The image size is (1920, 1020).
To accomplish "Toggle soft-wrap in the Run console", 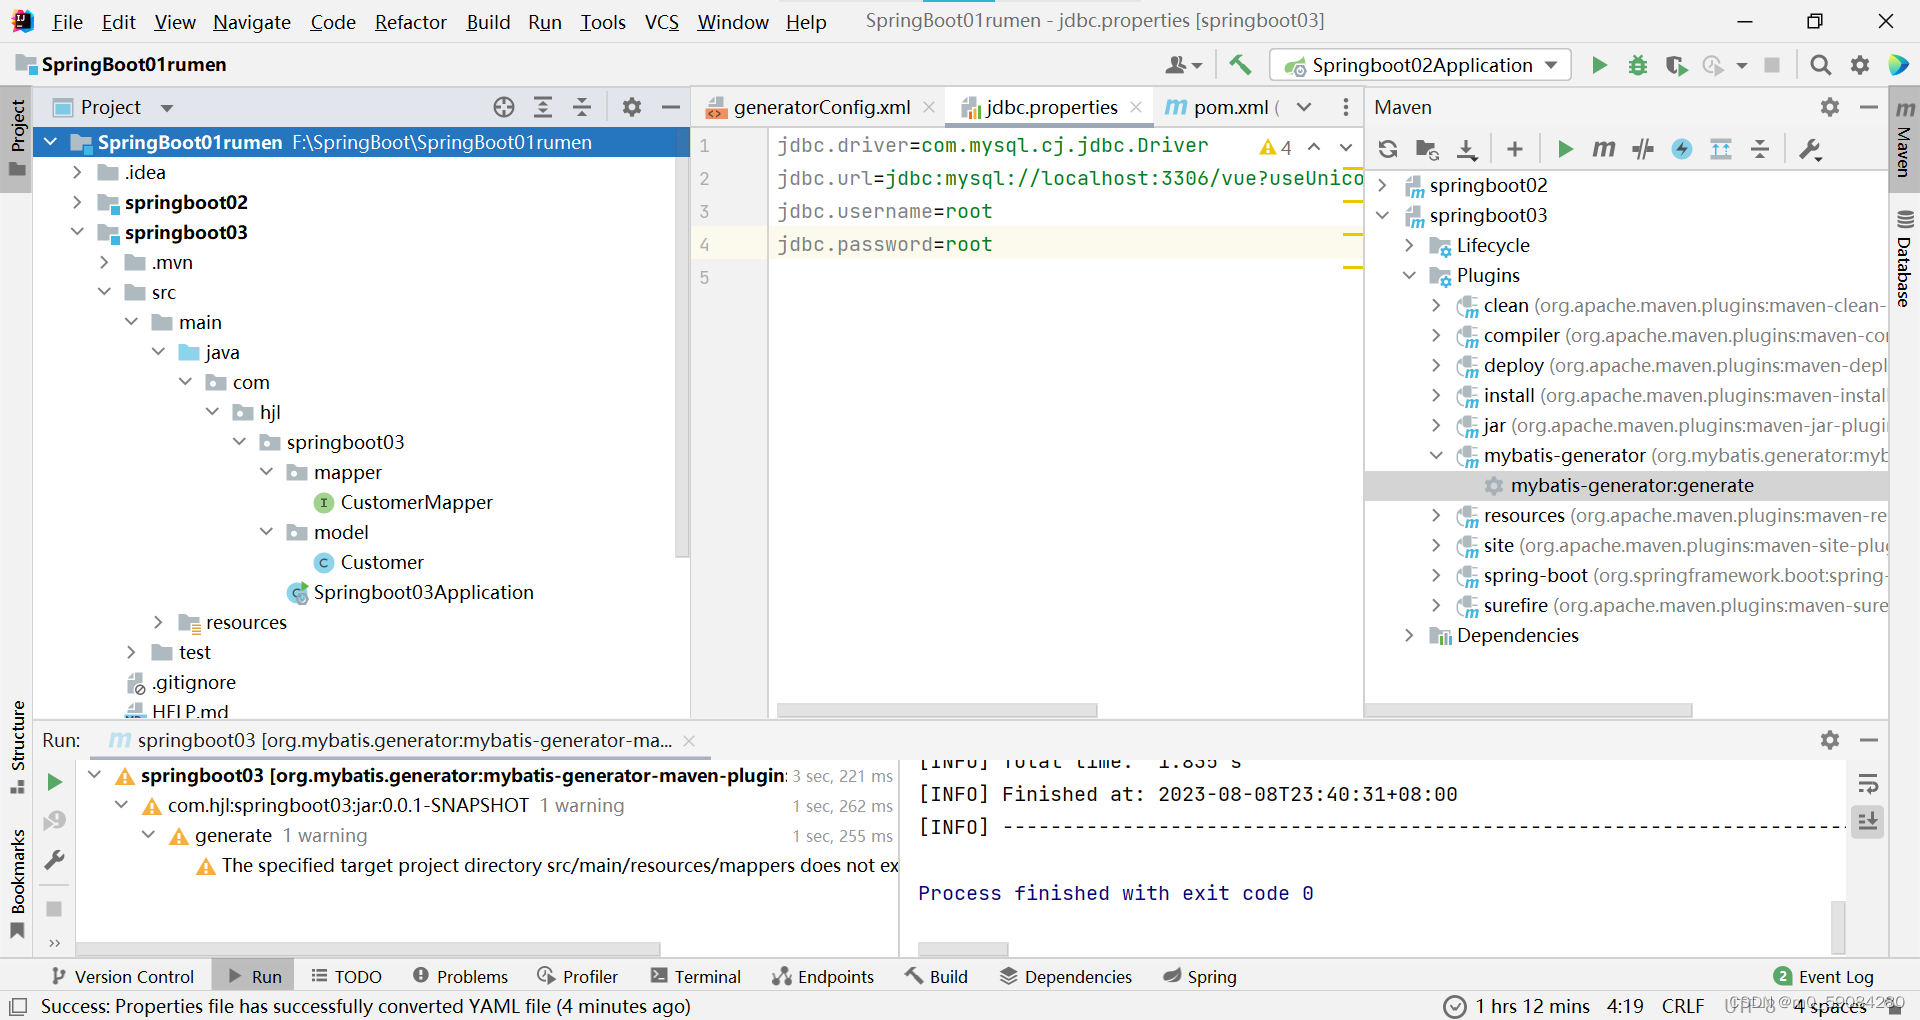I will point(1868,783).
